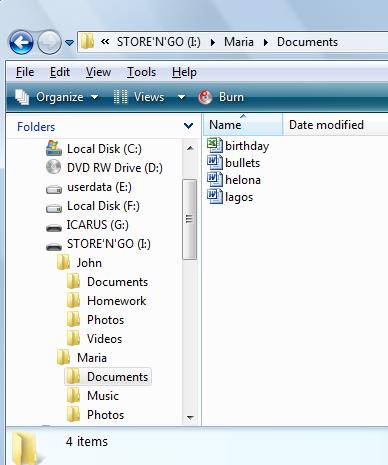Screen dimensions: 388x465
Task: Click the Views toolbar button
Action: [x=139, y=97]
